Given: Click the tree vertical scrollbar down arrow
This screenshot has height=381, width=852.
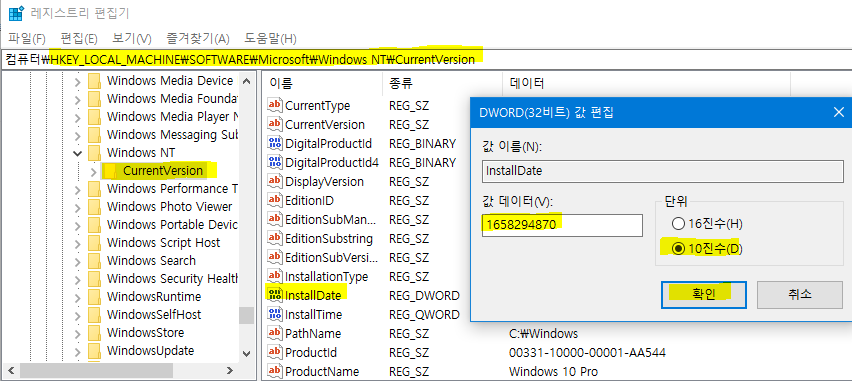Looking at the screenshot, I should click(x=246, y=353).
